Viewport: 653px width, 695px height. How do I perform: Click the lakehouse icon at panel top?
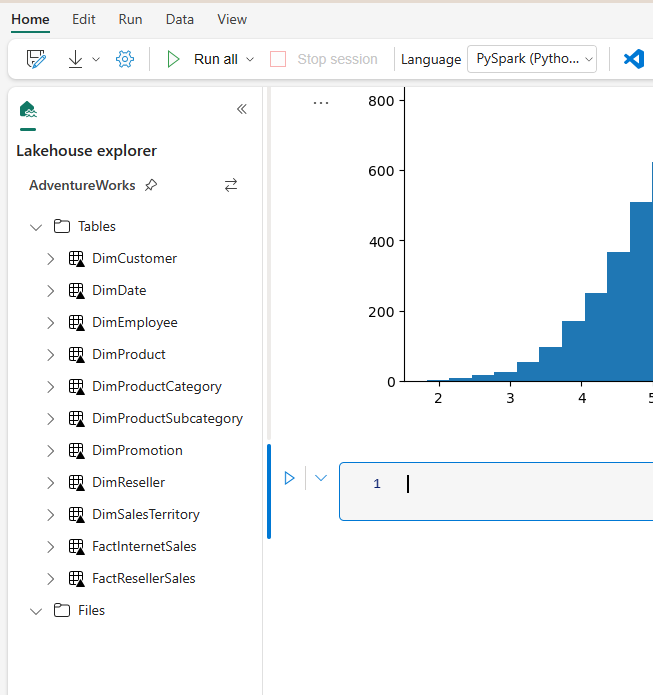point(28,110)
